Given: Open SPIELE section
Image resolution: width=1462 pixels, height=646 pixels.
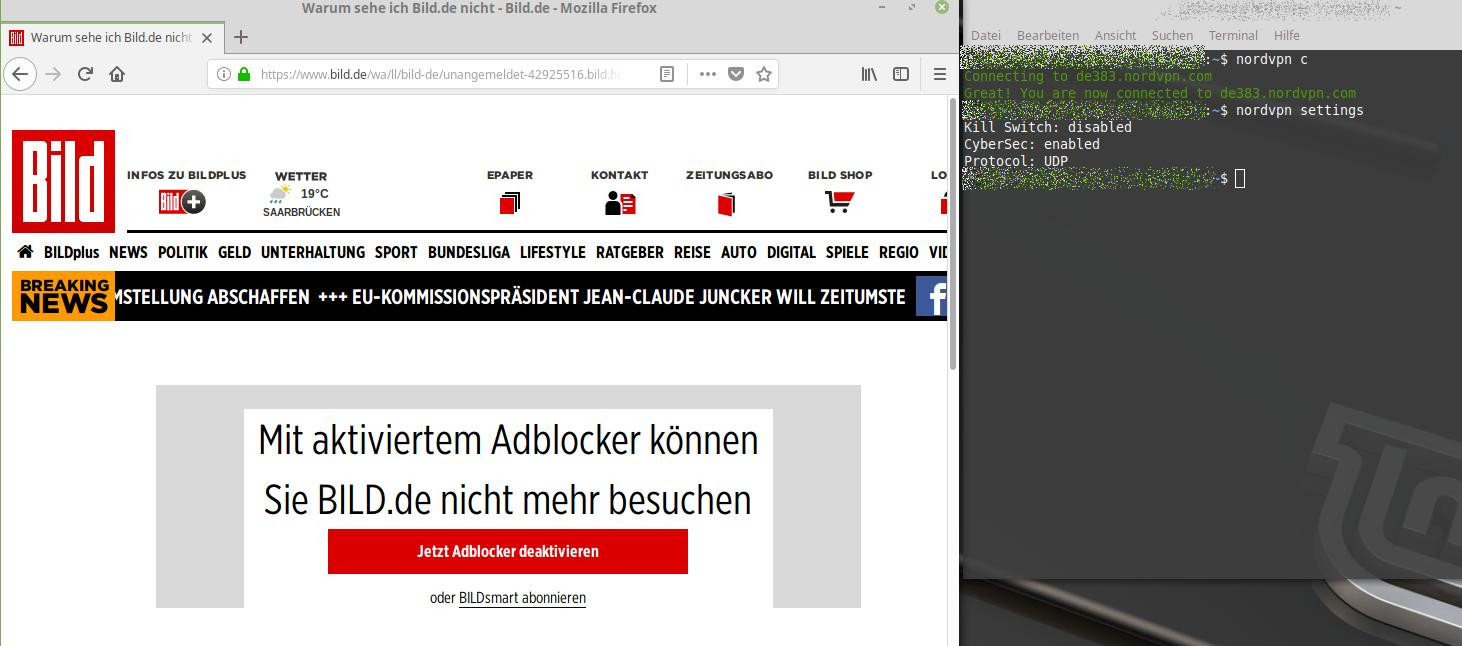Looking at the screenshot, I should pos(847,252).
